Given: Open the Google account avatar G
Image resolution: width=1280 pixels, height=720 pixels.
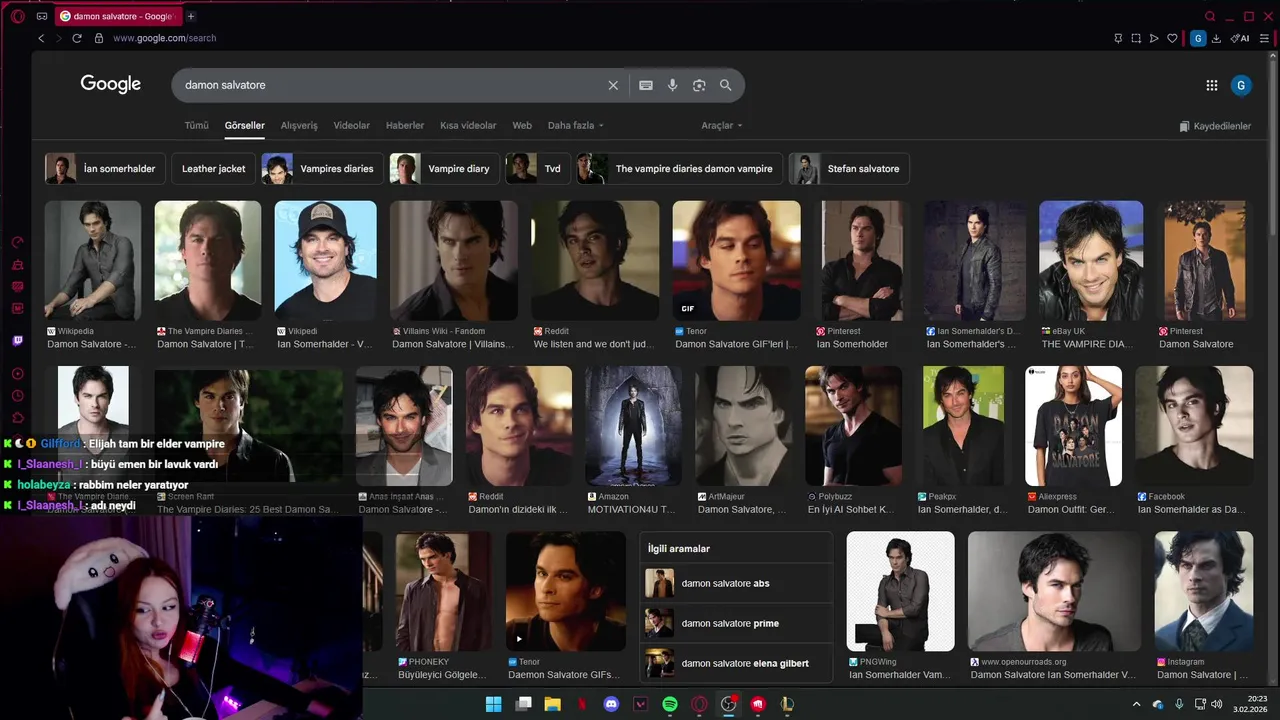Looking at the screenshot, I should [x=1241, y=86].
